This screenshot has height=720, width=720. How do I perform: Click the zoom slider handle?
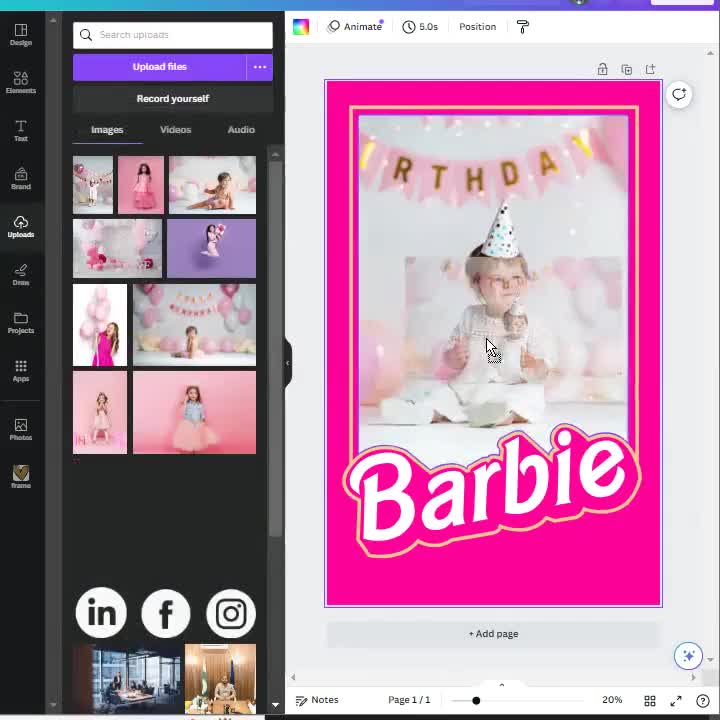pyautogui.click(x=476, y=700)
